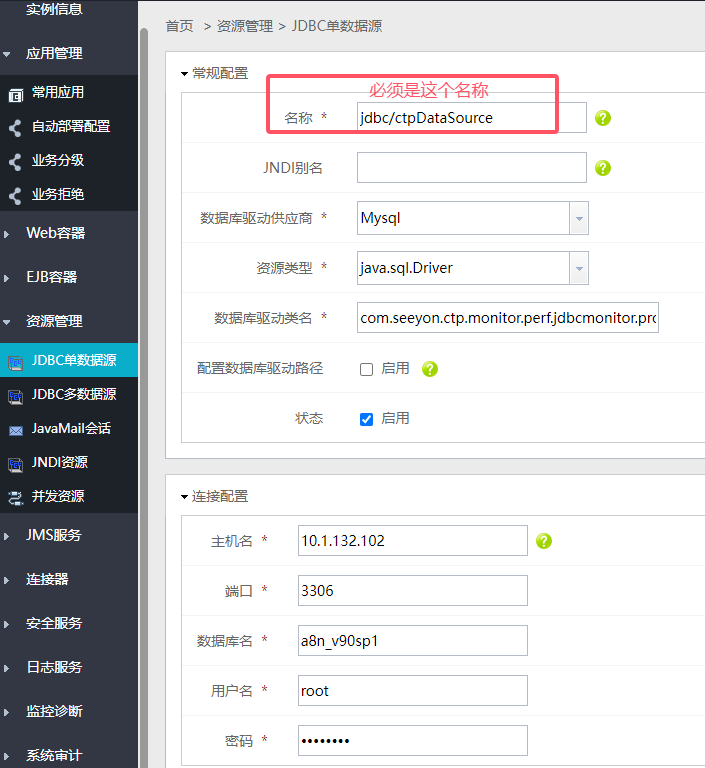Click the 主机名 field with 10.1.132.102

413,541
